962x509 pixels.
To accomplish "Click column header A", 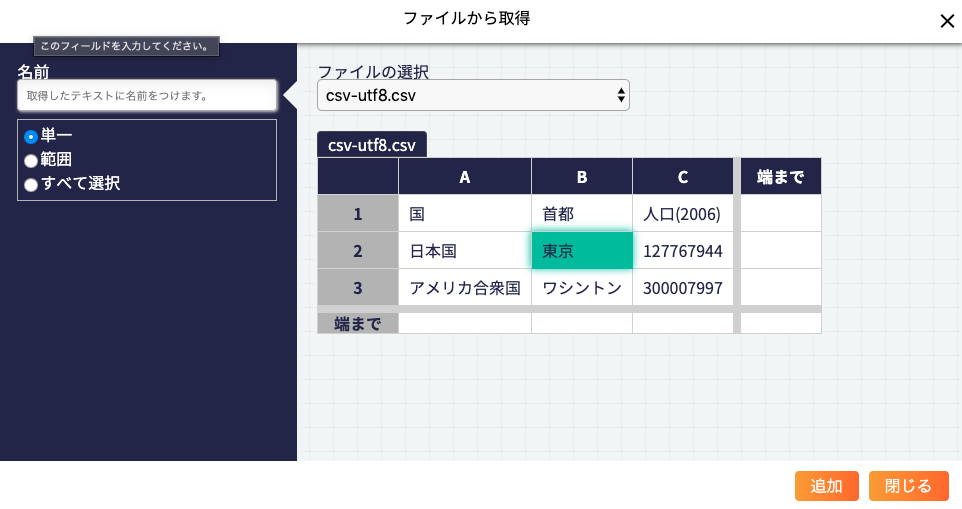I will click(x=464, y=177).
